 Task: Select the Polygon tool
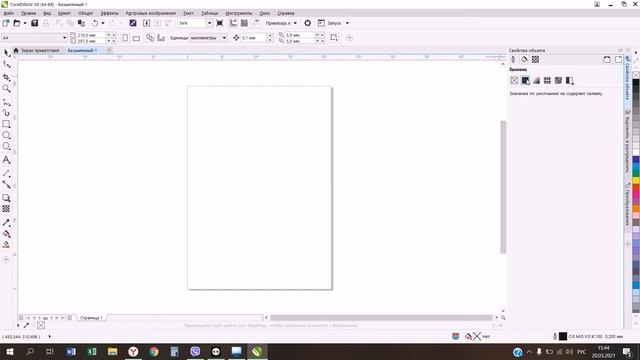coord(6,146)
